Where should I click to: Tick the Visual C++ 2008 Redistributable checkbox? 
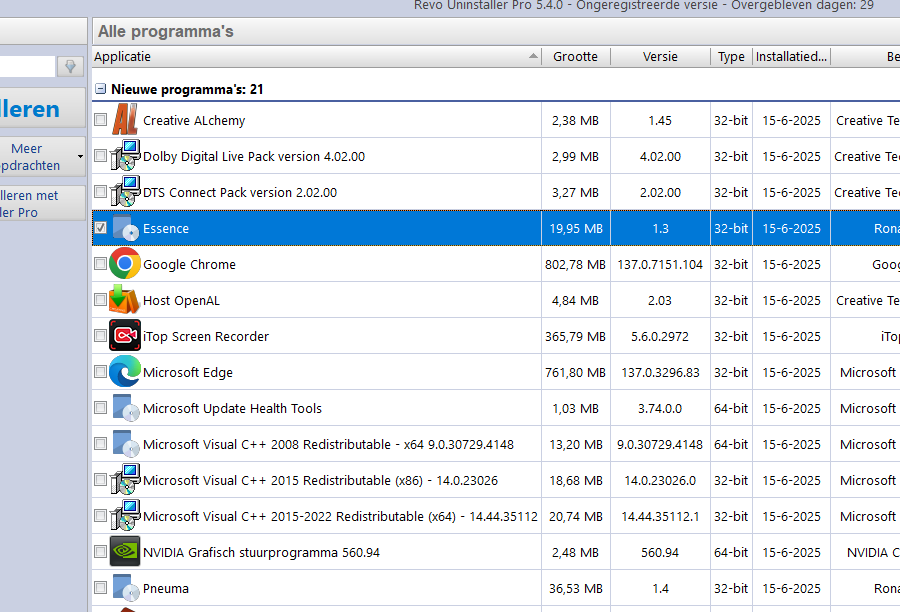(x=100, y=444)
